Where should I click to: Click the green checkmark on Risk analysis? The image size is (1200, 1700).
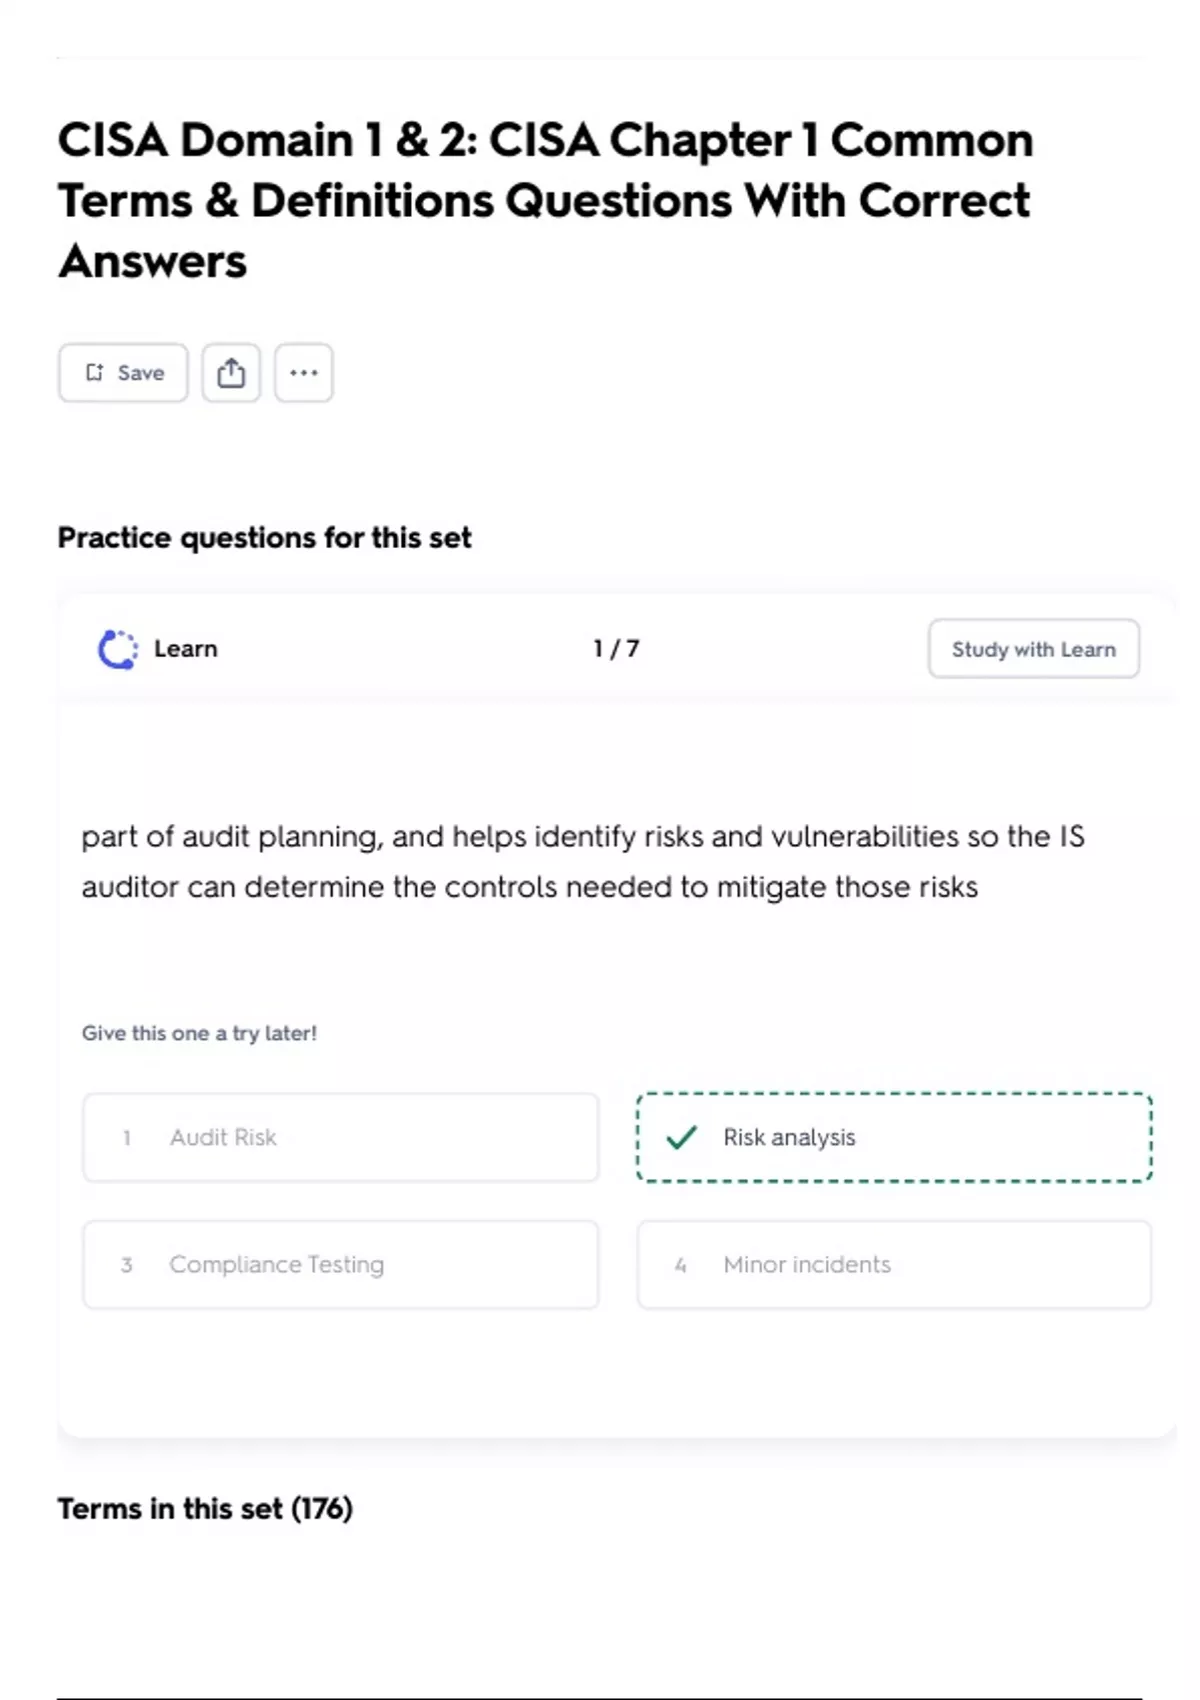pos(681,1137)
